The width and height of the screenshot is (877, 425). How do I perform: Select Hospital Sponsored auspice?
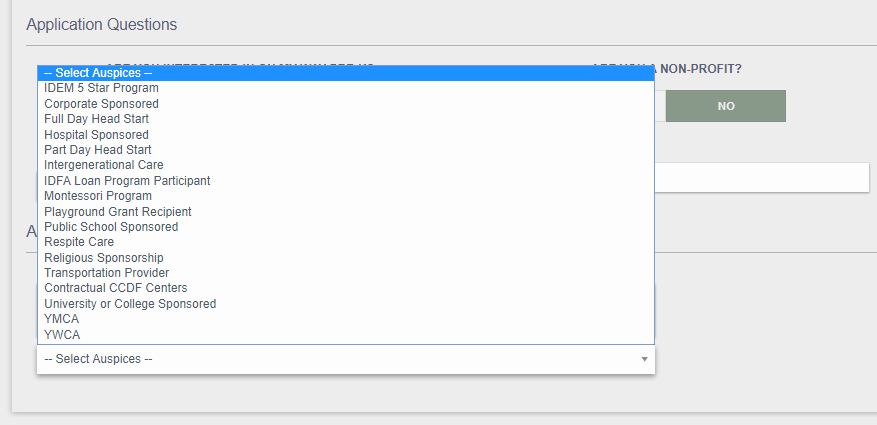96,135
